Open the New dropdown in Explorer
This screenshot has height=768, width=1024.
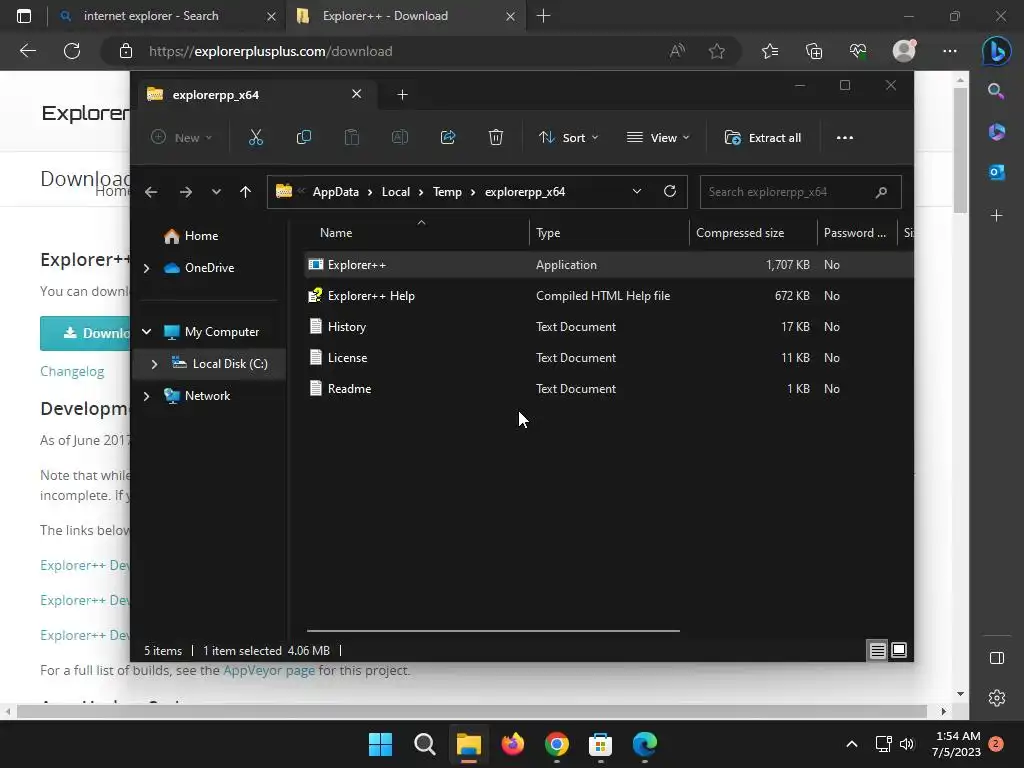tap(182, 138)
